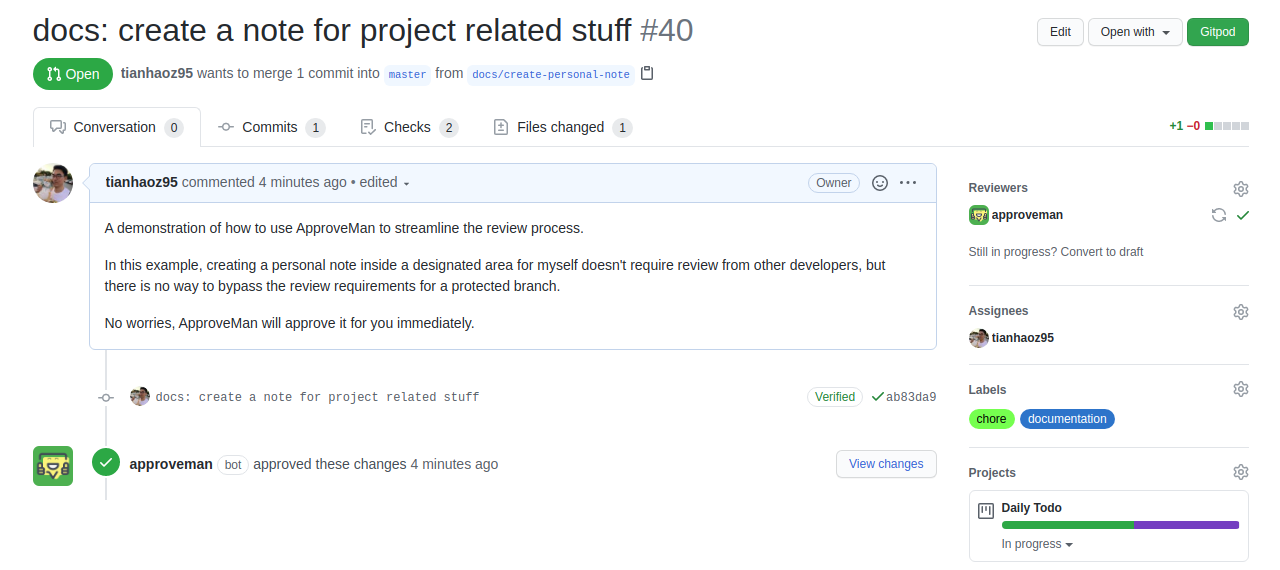1280x570 pixels.
Task: Click the View changes button
Action: [x=886, y=464]
